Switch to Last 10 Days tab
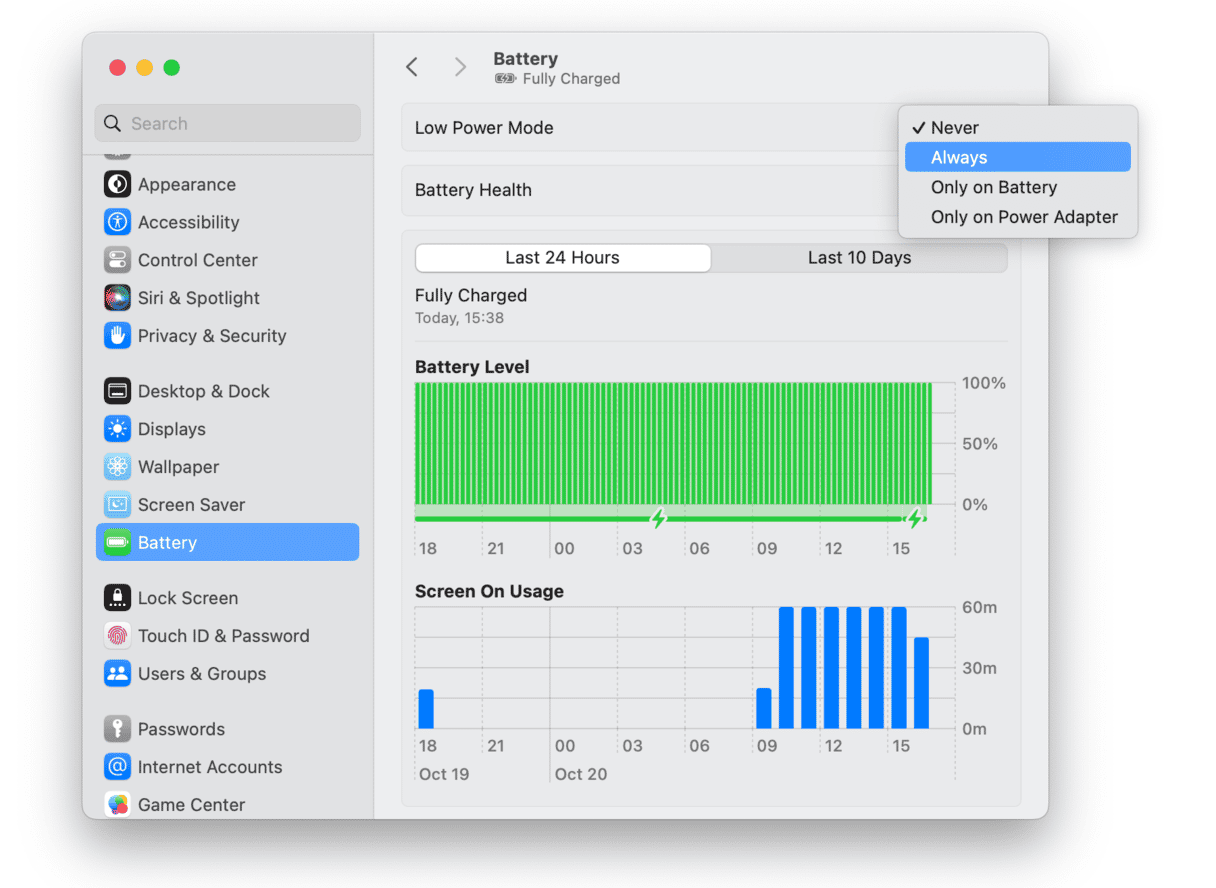 (859, 258)
